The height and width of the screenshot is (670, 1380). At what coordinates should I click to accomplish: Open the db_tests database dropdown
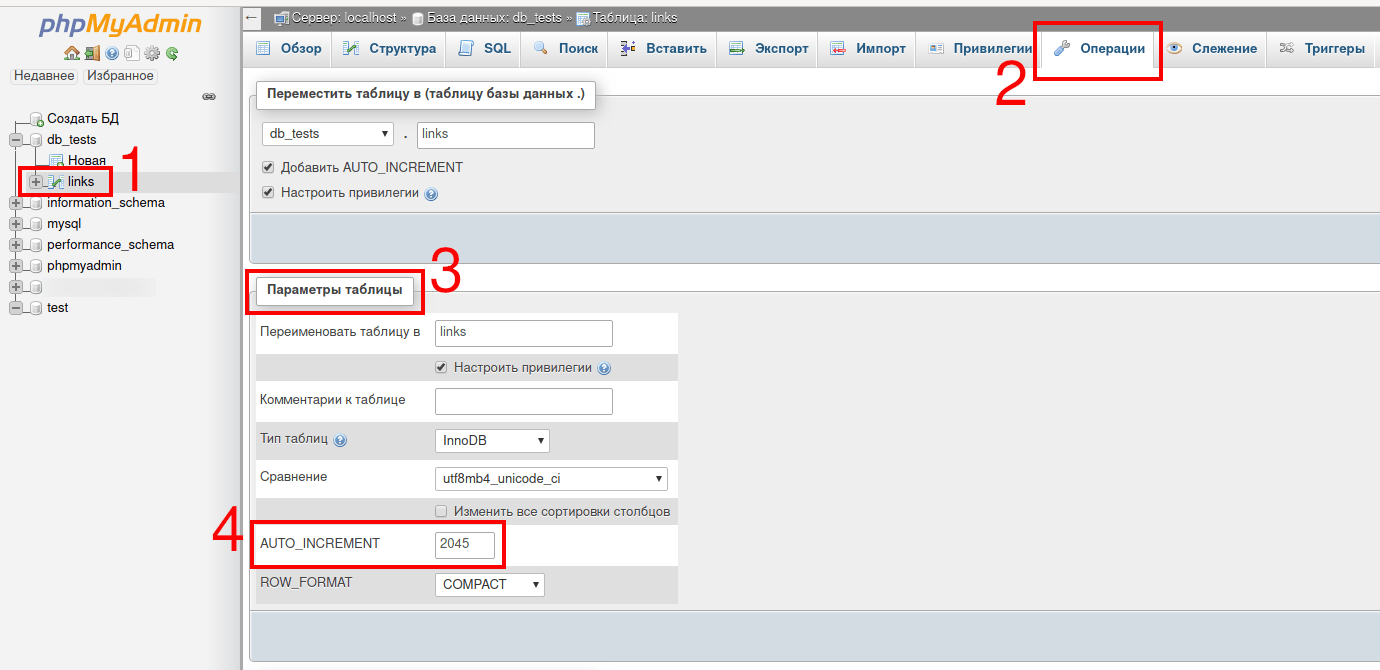pos(327,133)
